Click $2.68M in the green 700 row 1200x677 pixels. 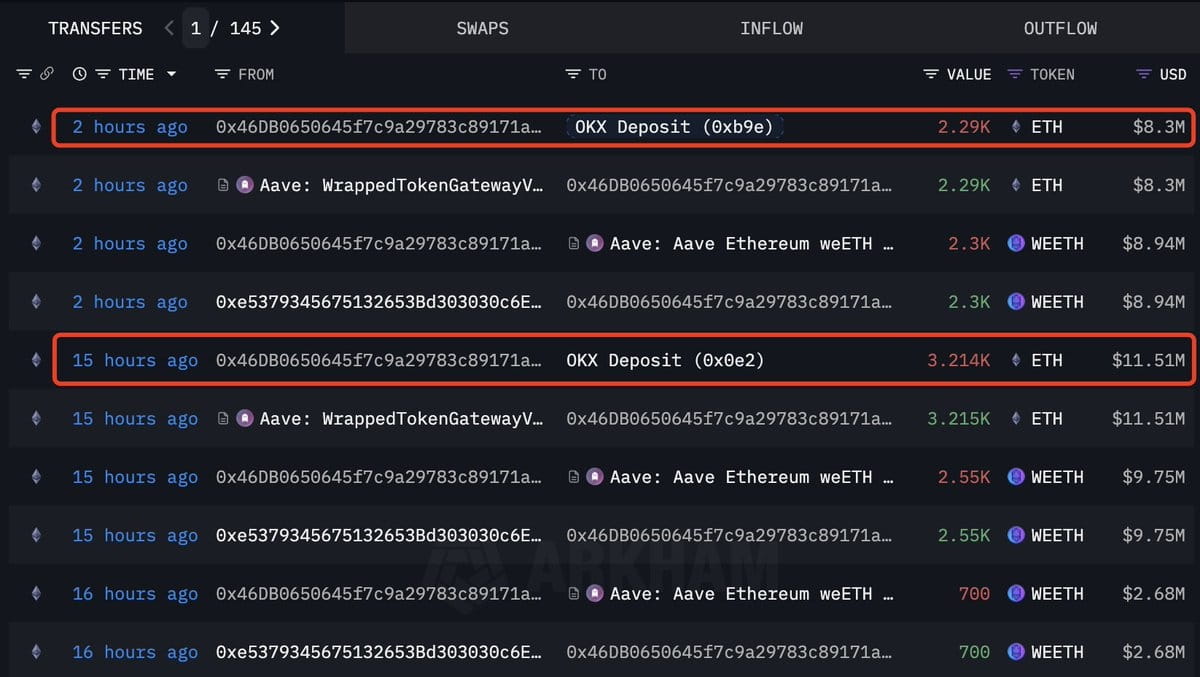pyautogui.click(x=1154, y=652)
